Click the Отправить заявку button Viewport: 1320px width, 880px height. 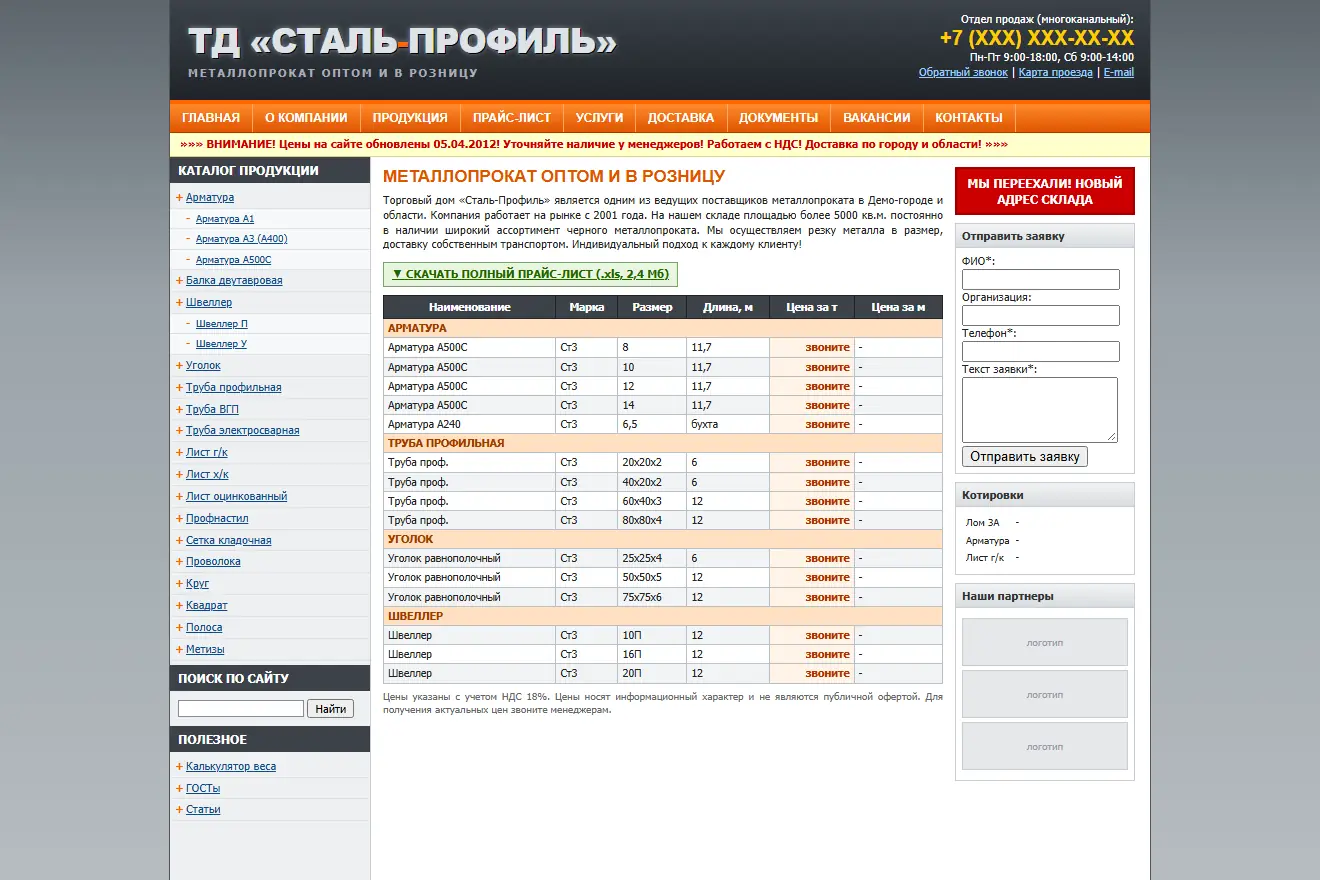(x=1025, y=457)
